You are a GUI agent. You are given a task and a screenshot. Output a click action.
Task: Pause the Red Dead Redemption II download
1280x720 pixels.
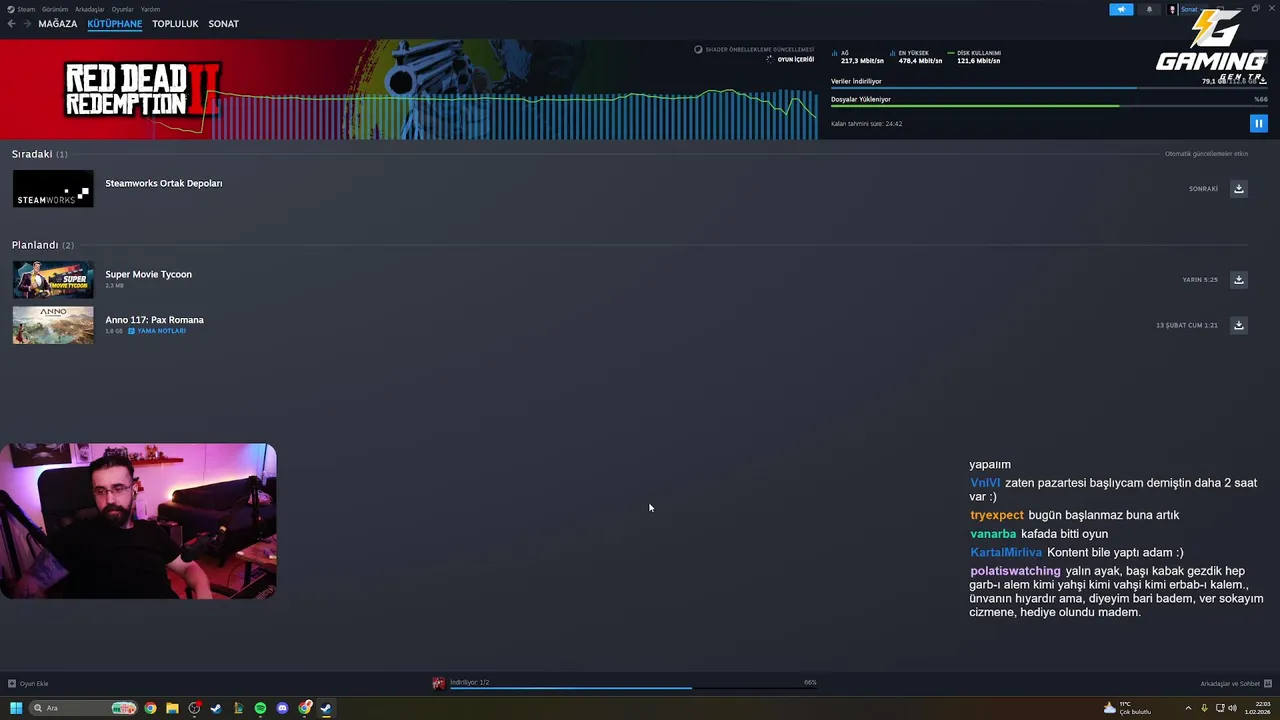point(1258,123)
